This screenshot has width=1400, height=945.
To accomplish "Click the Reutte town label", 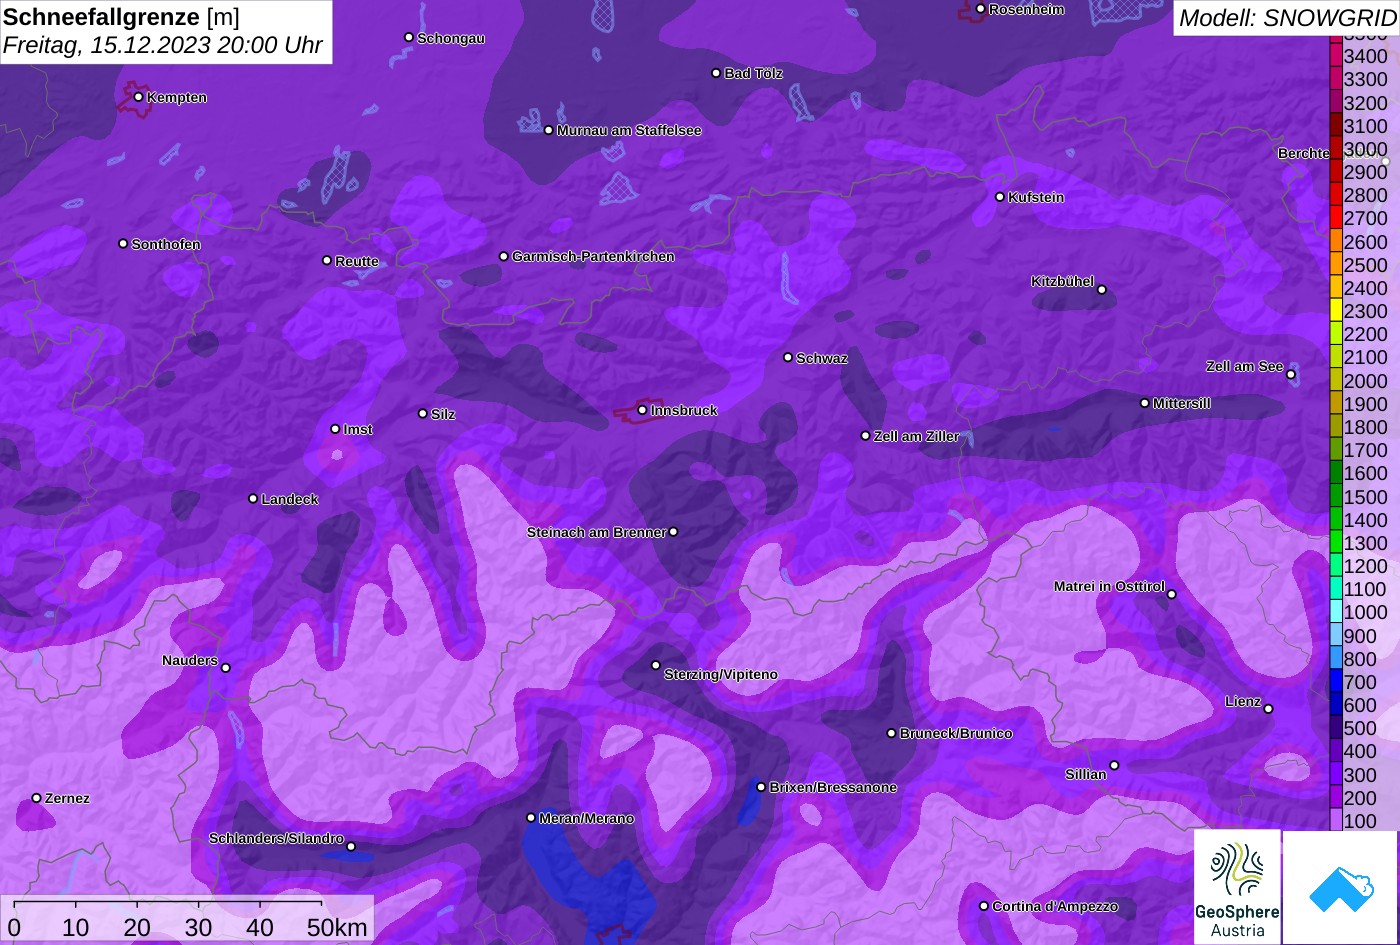I will coord(357,261).
